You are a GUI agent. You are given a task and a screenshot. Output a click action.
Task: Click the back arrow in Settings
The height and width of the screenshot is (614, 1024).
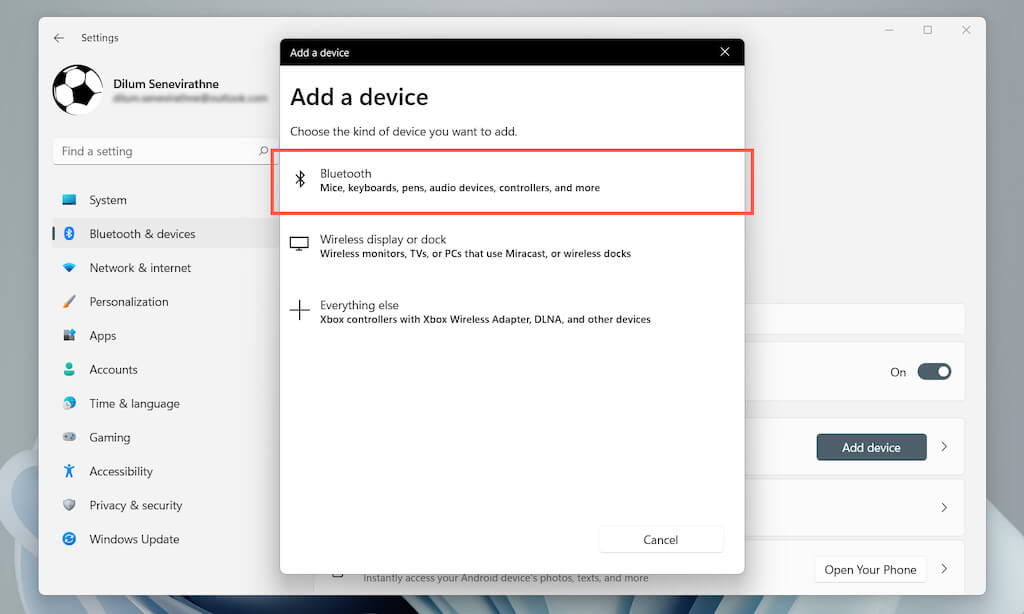pos(59,38)
